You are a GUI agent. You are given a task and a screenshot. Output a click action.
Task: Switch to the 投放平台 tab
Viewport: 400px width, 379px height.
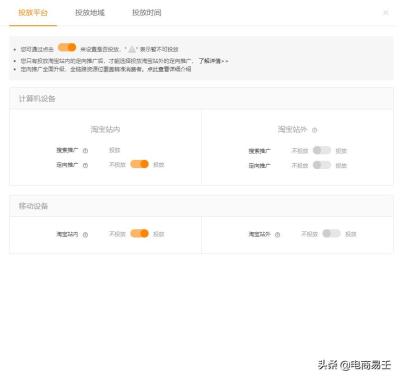[x=33, y=13]
